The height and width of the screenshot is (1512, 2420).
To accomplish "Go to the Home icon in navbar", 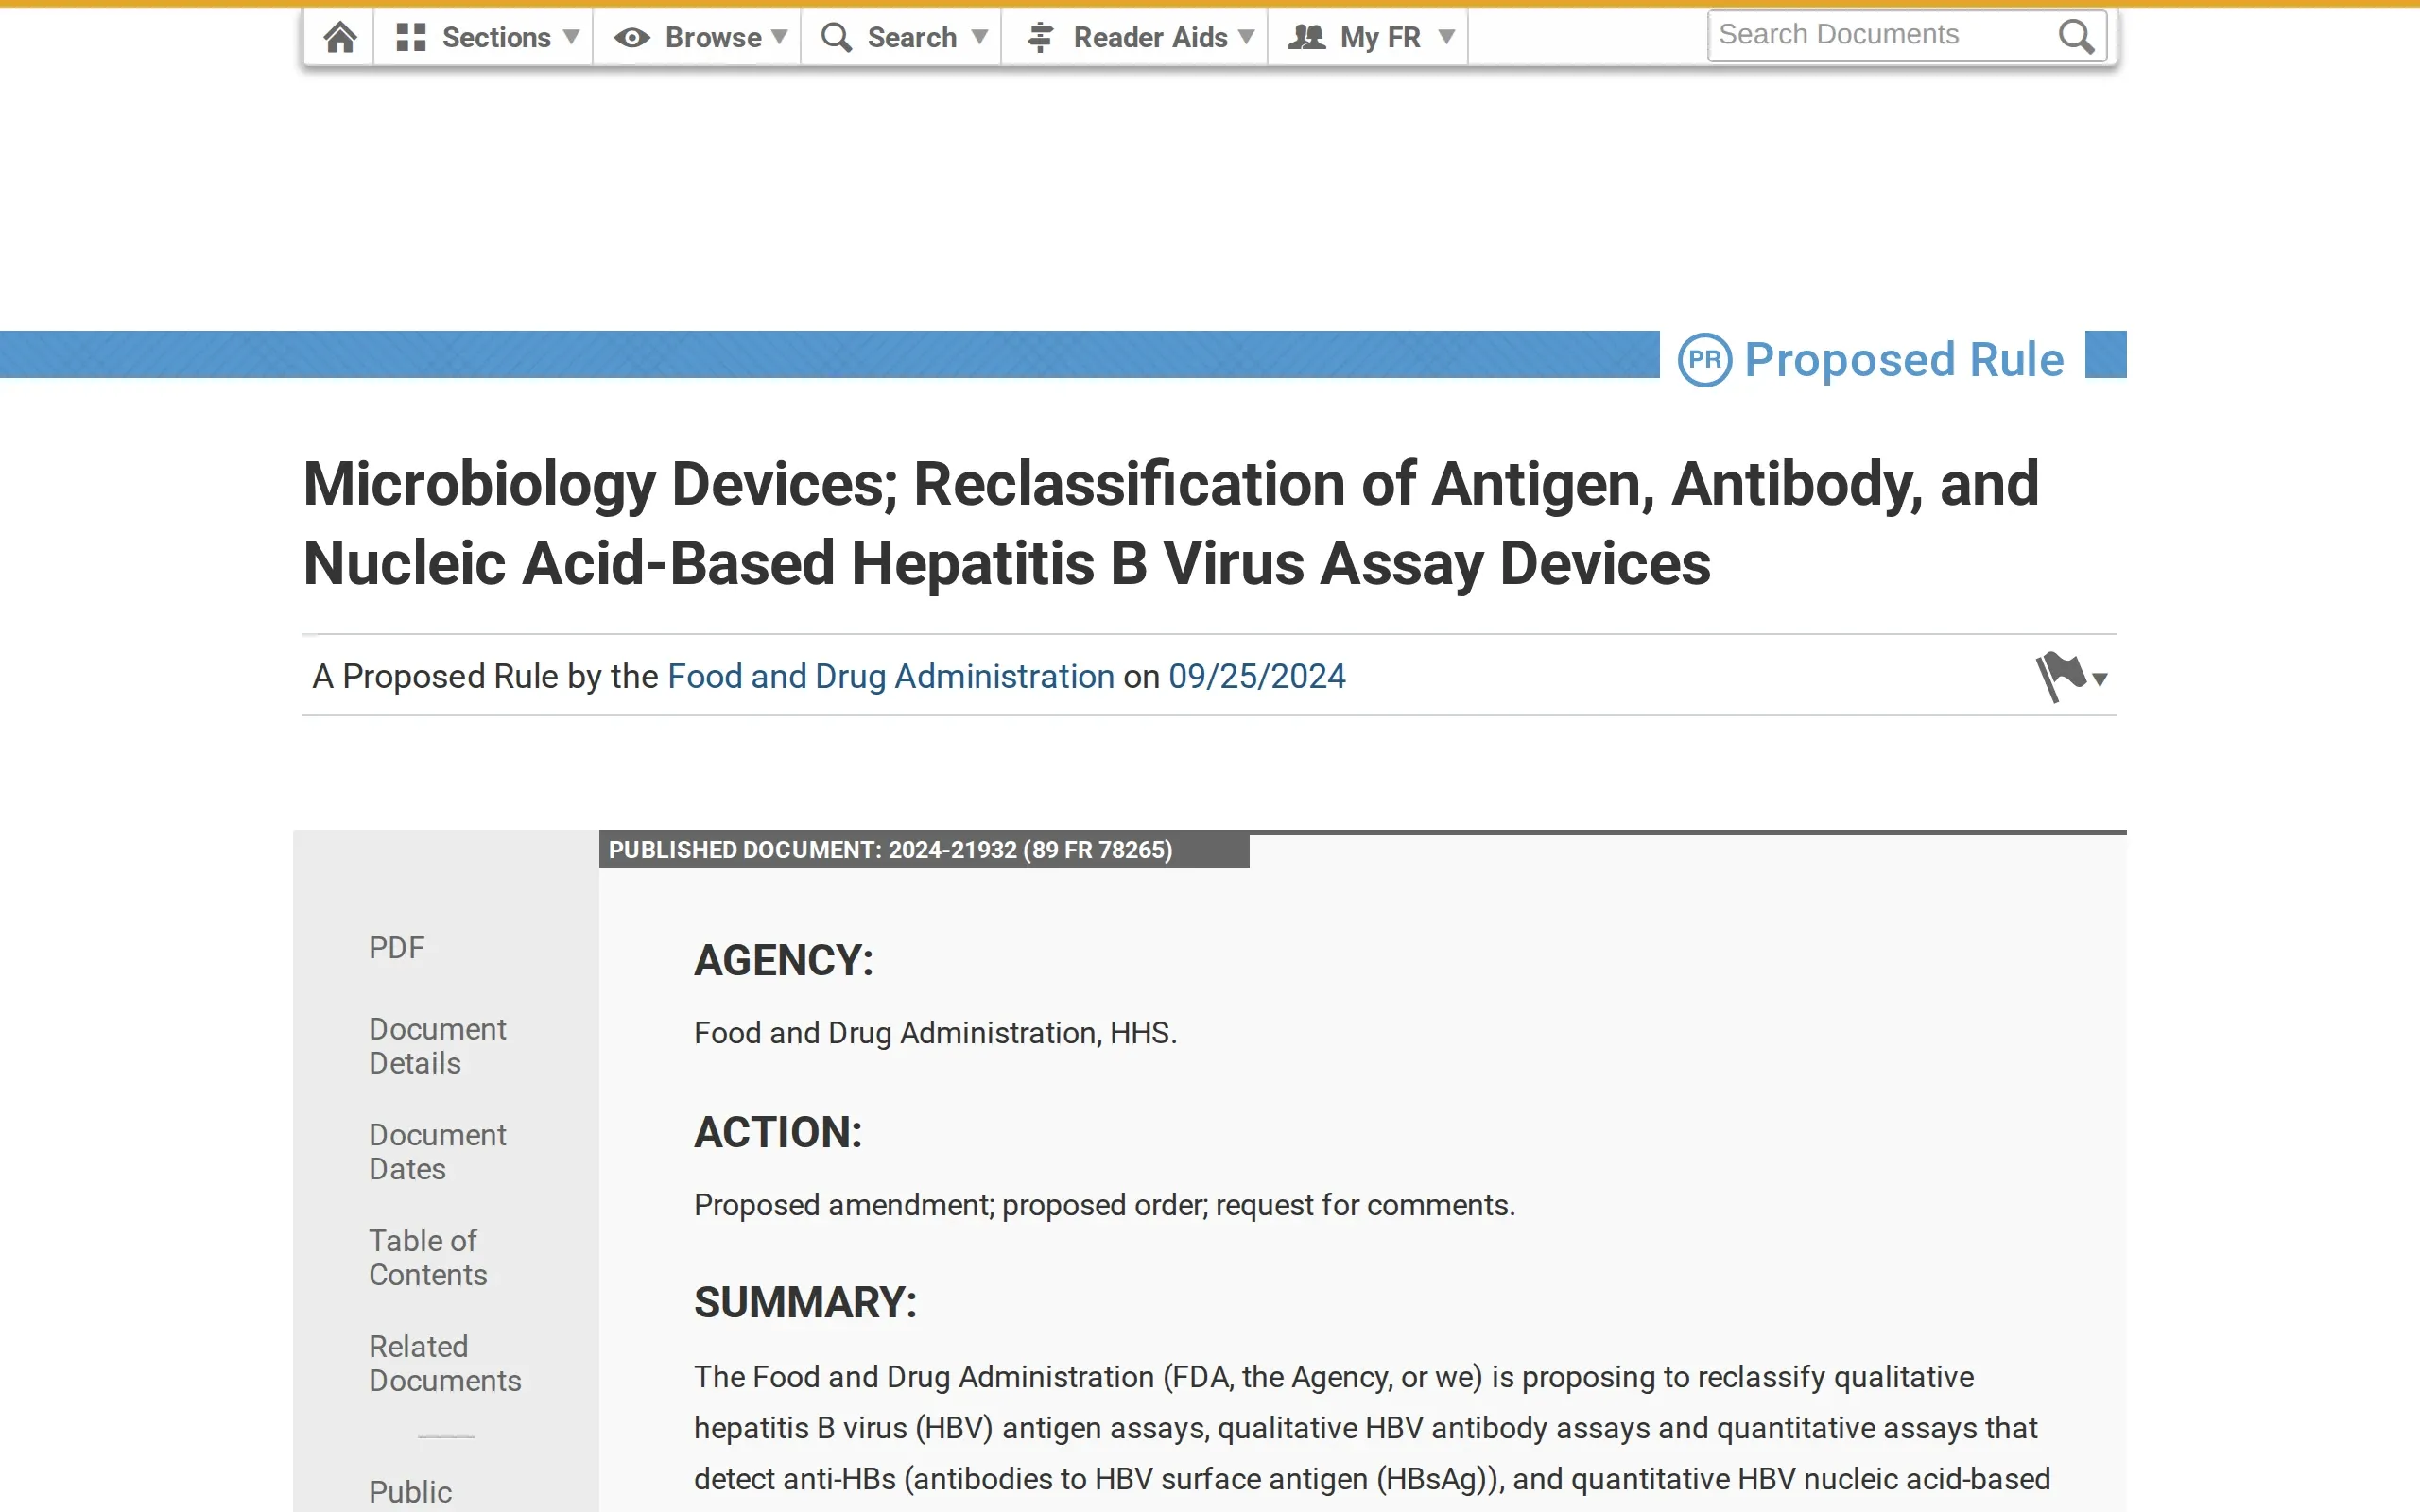I will (x=340, y=37).
